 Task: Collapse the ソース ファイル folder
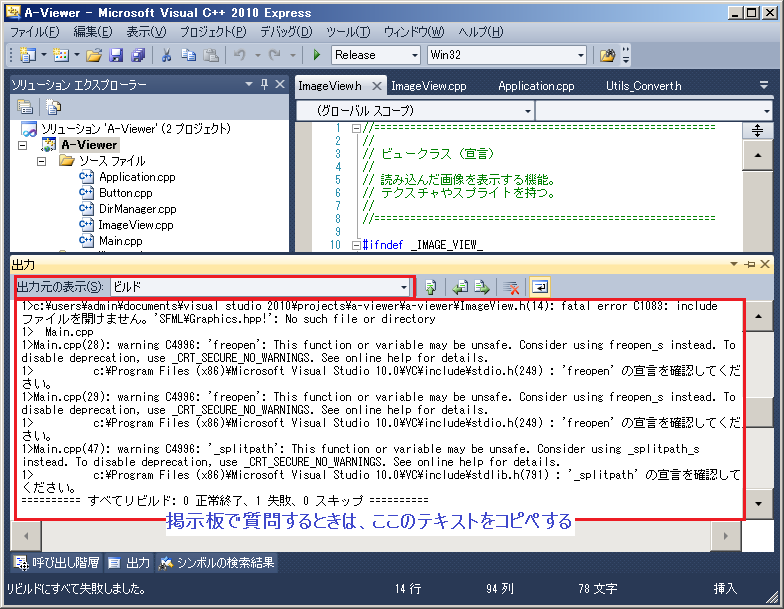[42, 162]
